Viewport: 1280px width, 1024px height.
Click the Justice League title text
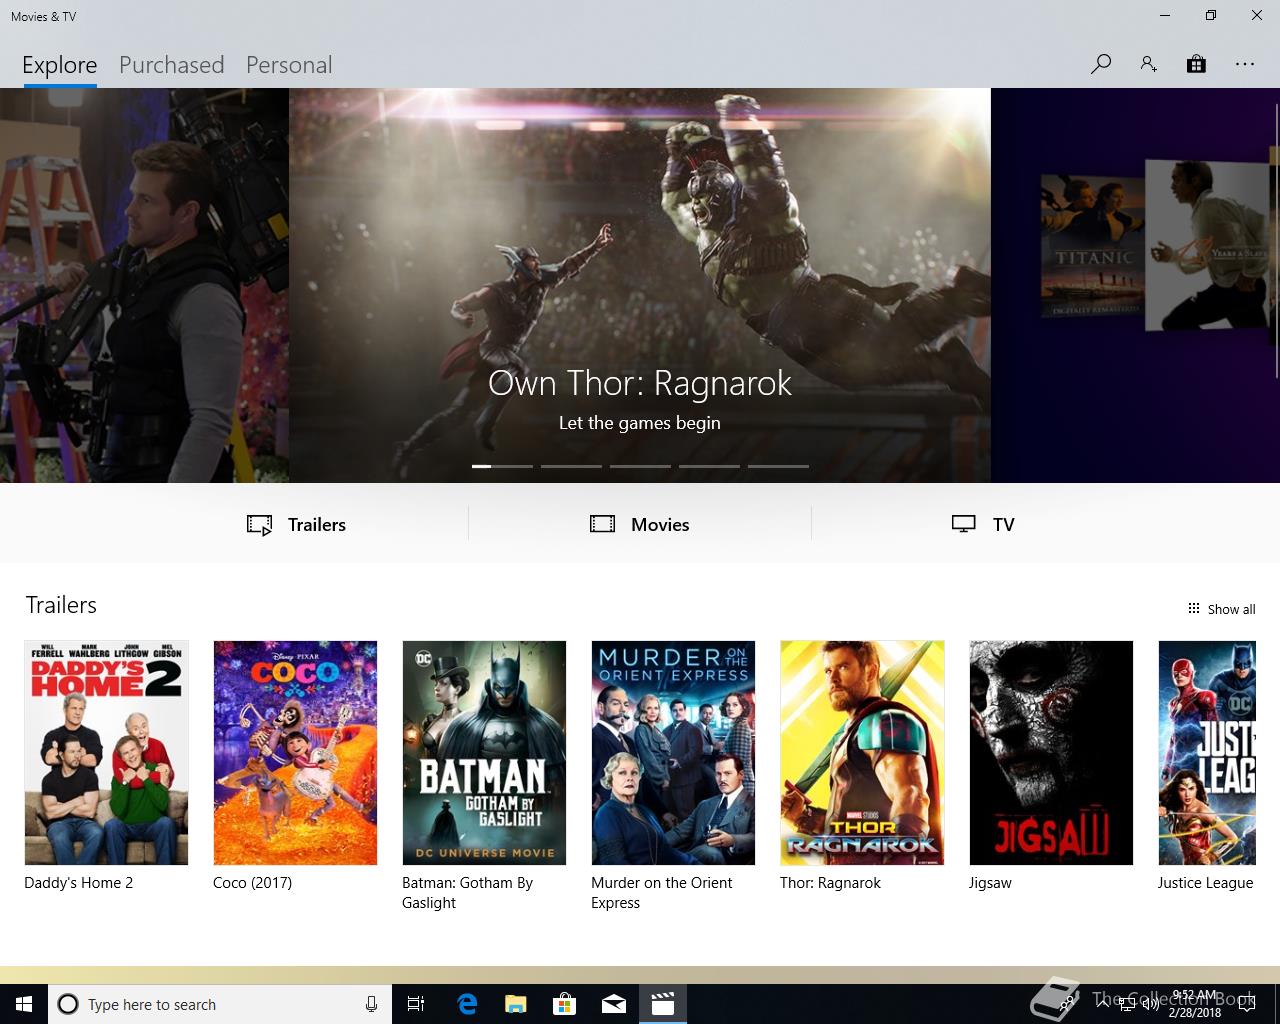[1205, 883]
